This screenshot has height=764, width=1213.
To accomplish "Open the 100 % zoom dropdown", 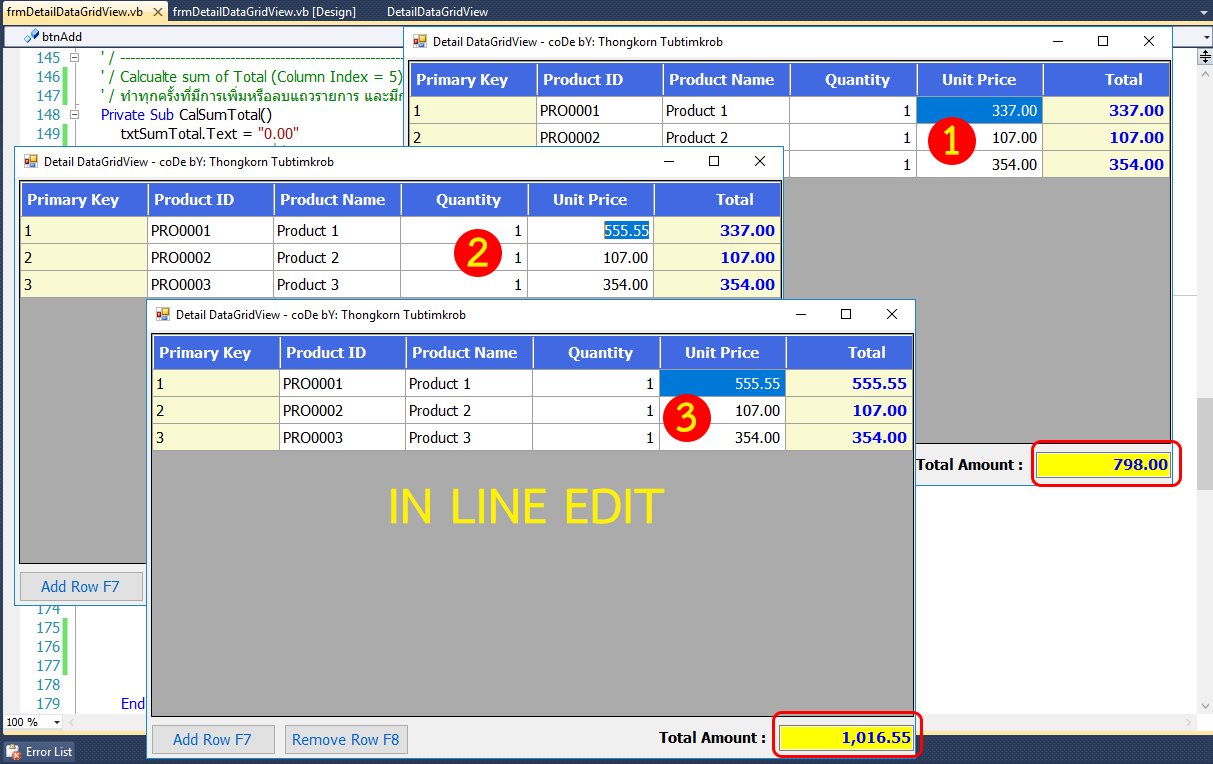I will (x=57, y=722).
